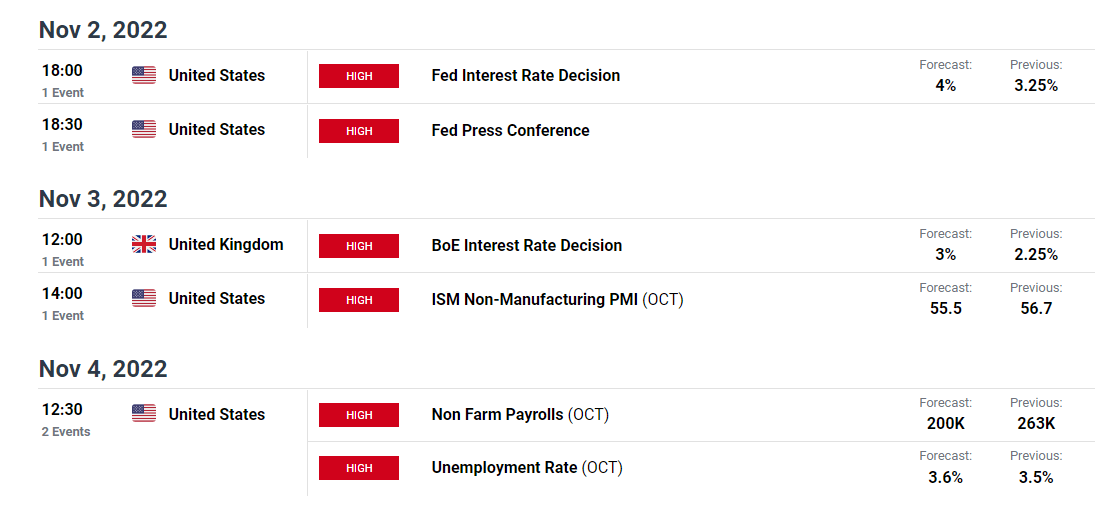Image resolution: width=1095 pixels, height=508 pixels.
Task: Click HIGH badge for Fed Press Conference
Action: pos(359,131)
